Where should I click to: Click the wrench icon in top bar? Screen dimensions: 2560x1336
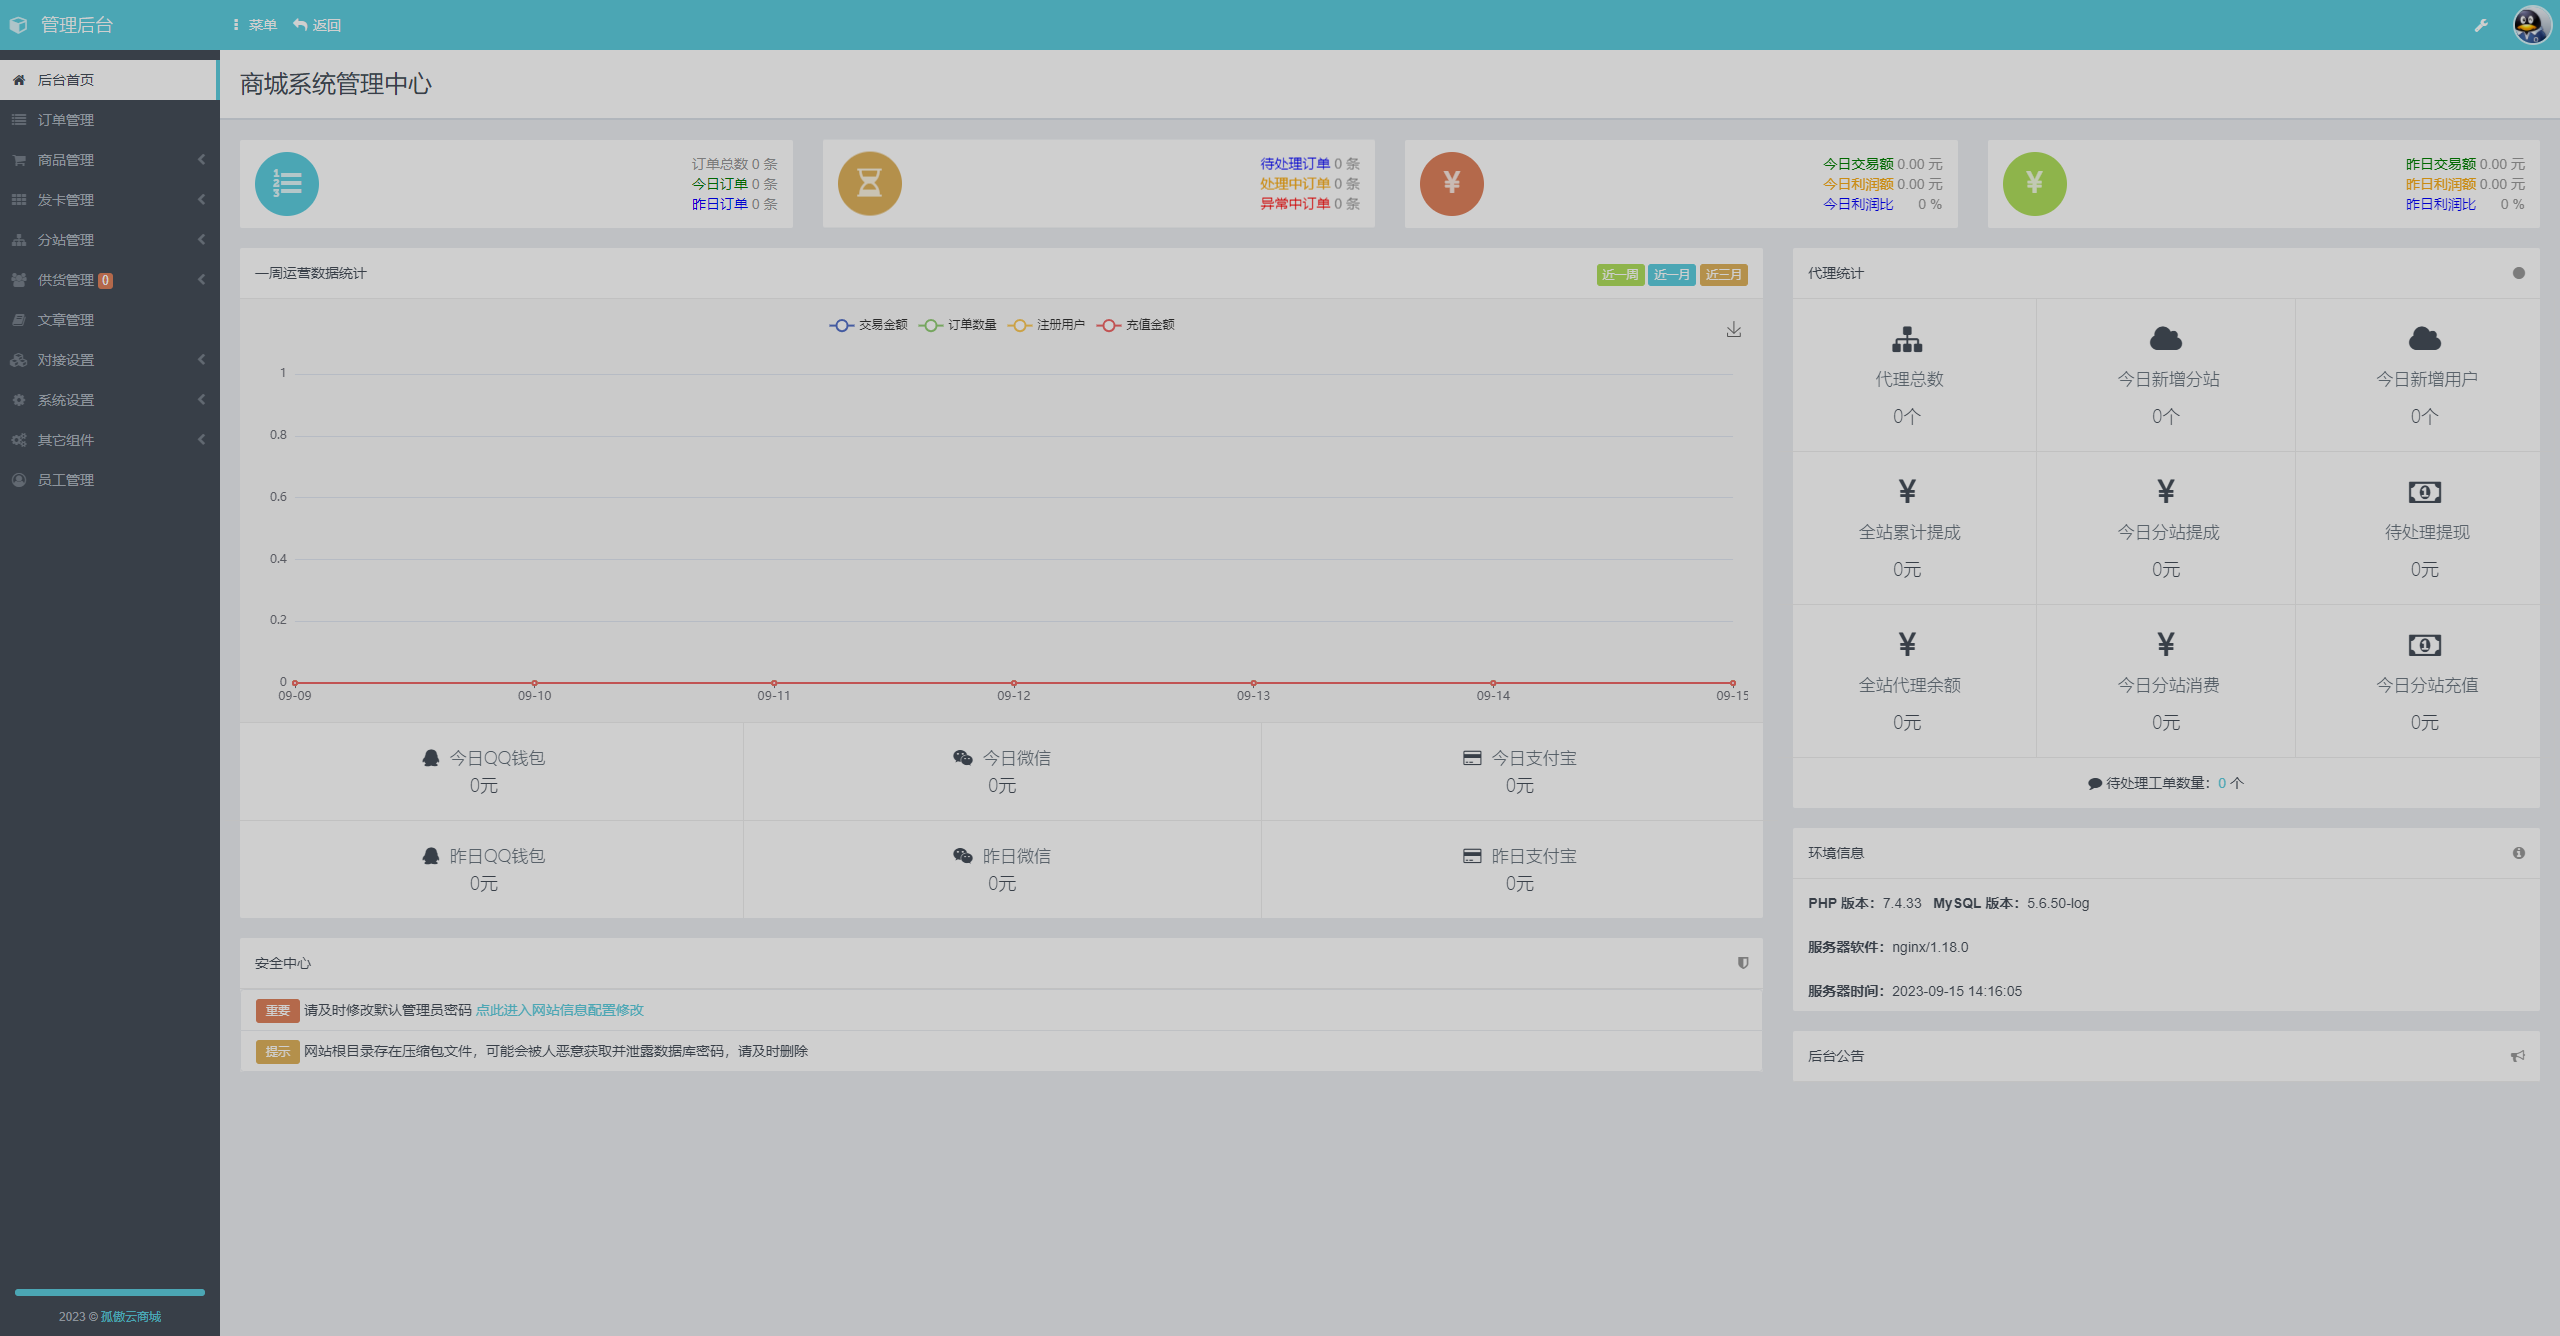point(2481,26)
